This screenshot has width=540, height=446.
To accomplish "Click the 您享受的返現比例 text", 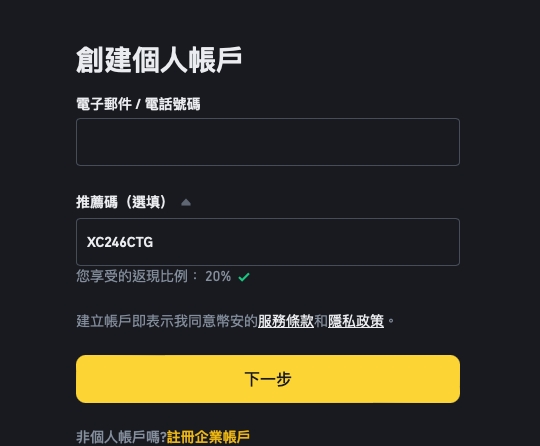I will click(x=132, y=276).
